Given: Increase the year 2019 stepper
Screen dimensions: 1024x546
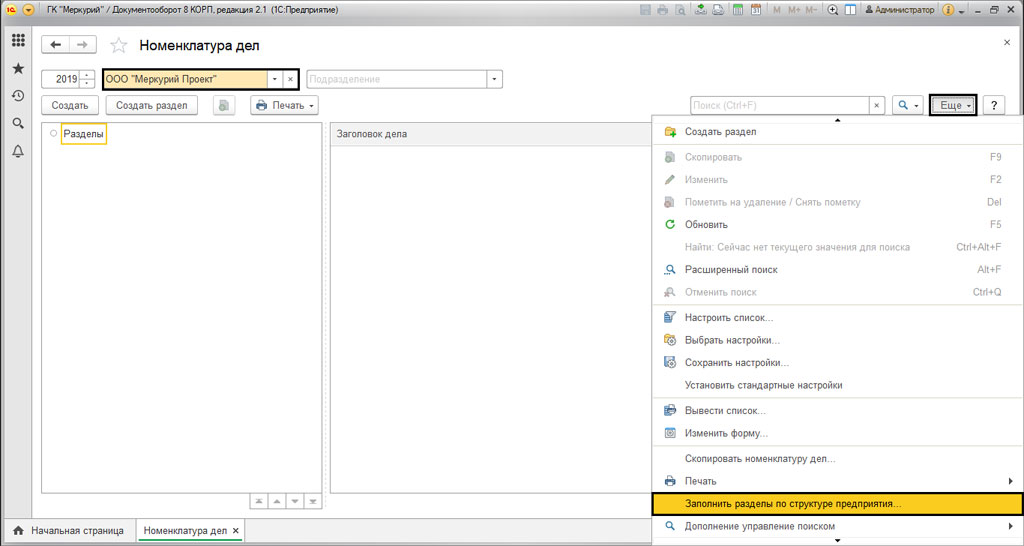Looking at the screenshot, I should coord(88,75).
